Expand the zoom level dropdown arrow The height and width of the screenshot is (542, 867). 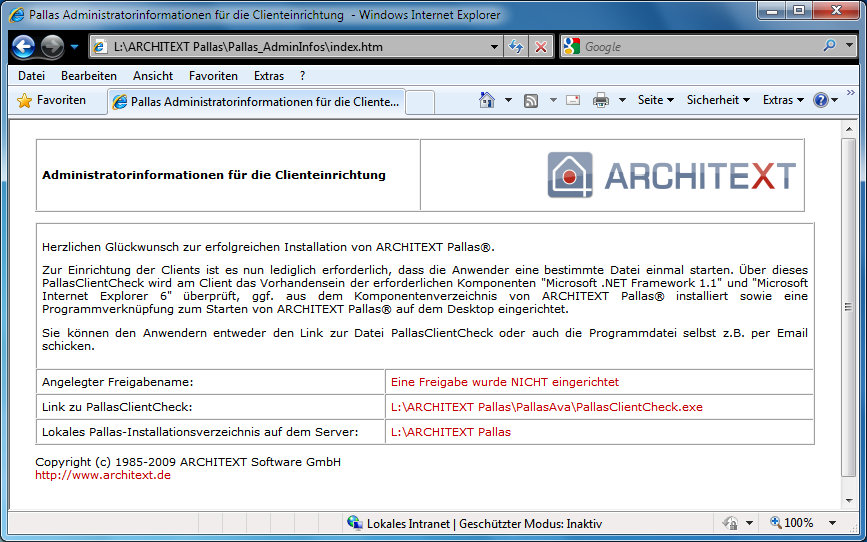coord(832,523)
